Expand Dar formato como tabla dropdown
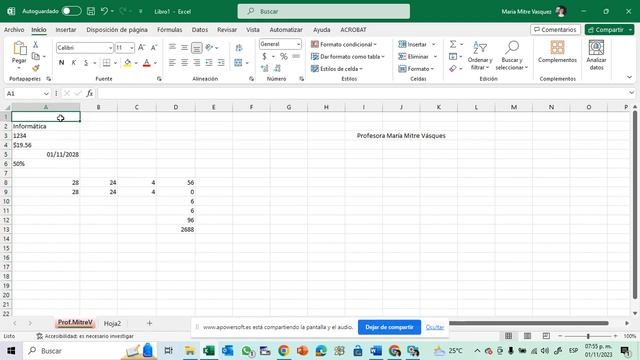Viewport: 640px width, 360px height. (383, 57)
